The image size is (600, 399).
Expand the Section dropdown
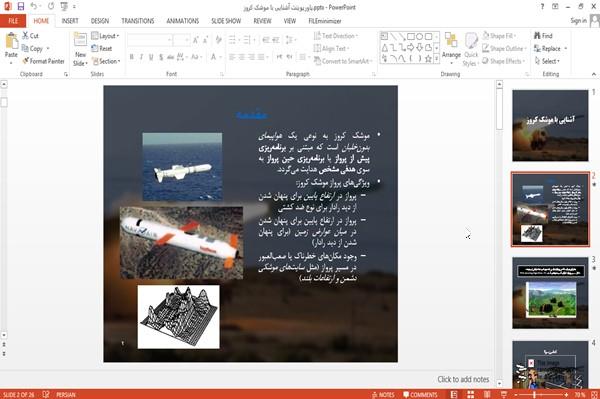(x=106, y=61)
